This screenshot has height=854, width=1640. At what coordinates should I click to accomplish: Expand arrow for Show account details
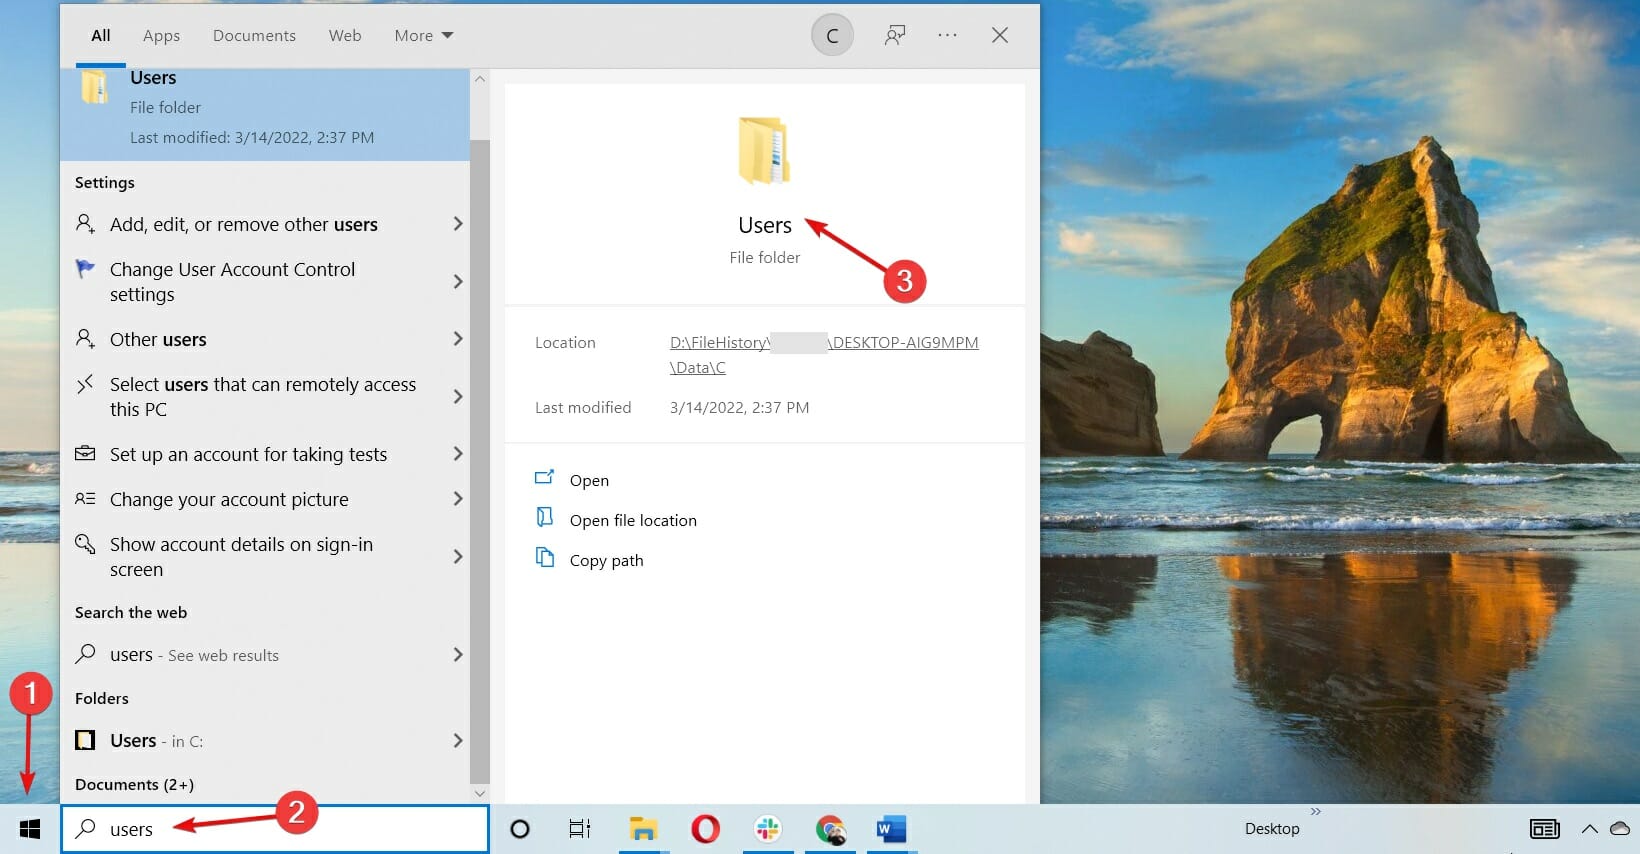(458, 557)
